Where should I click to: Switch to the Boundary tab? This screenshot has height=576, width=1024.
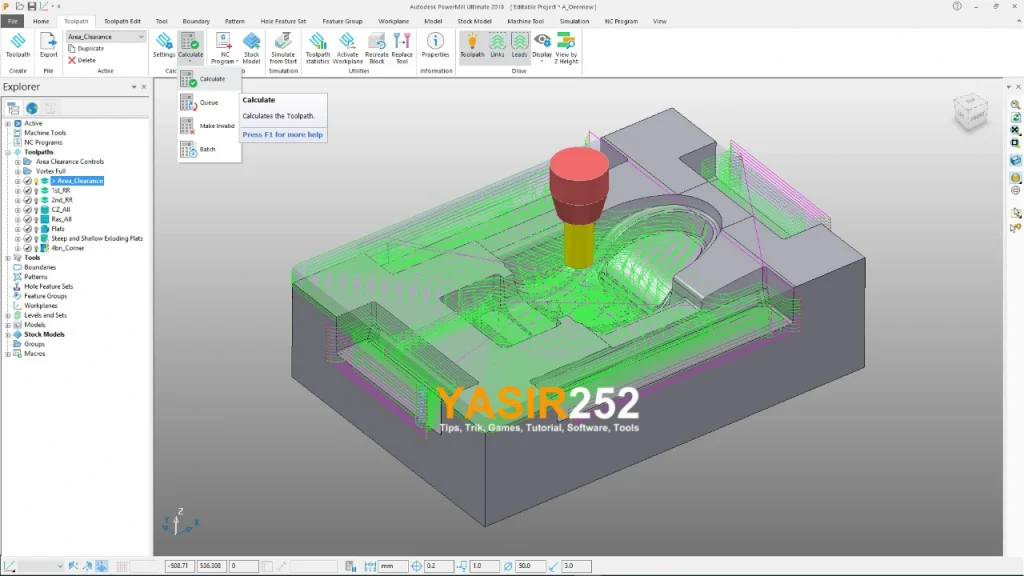[196, 21]
